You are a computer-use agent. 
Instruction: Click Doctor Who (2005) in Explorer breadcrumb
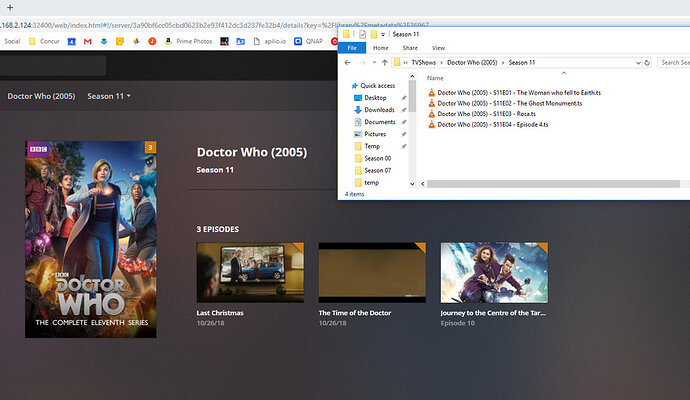[x=472, y=62]
